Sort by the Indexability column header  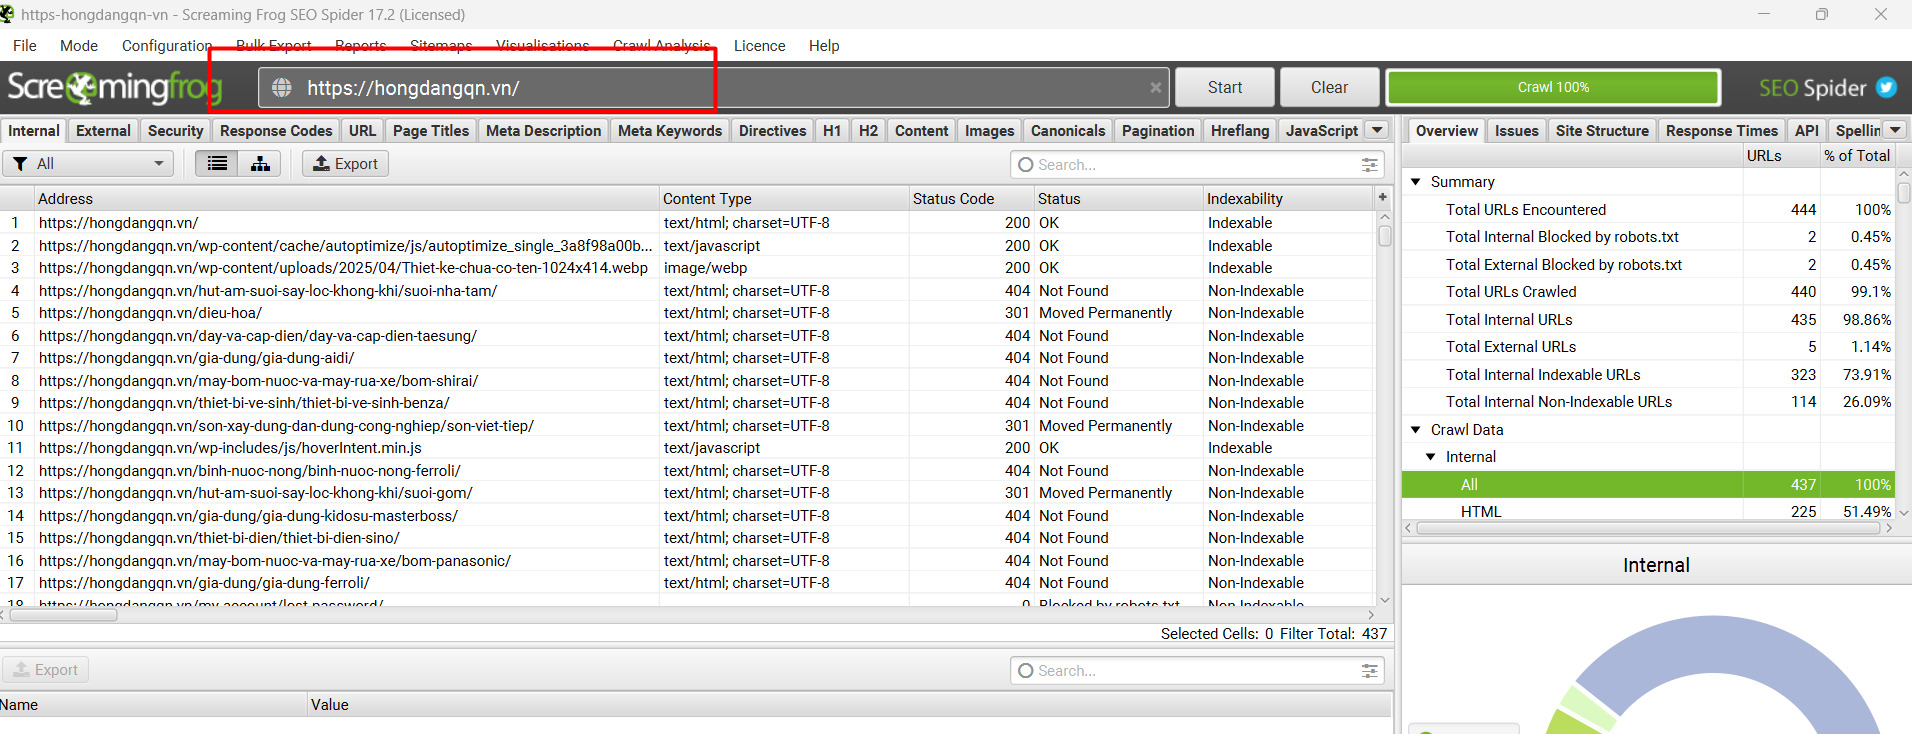1288,198
